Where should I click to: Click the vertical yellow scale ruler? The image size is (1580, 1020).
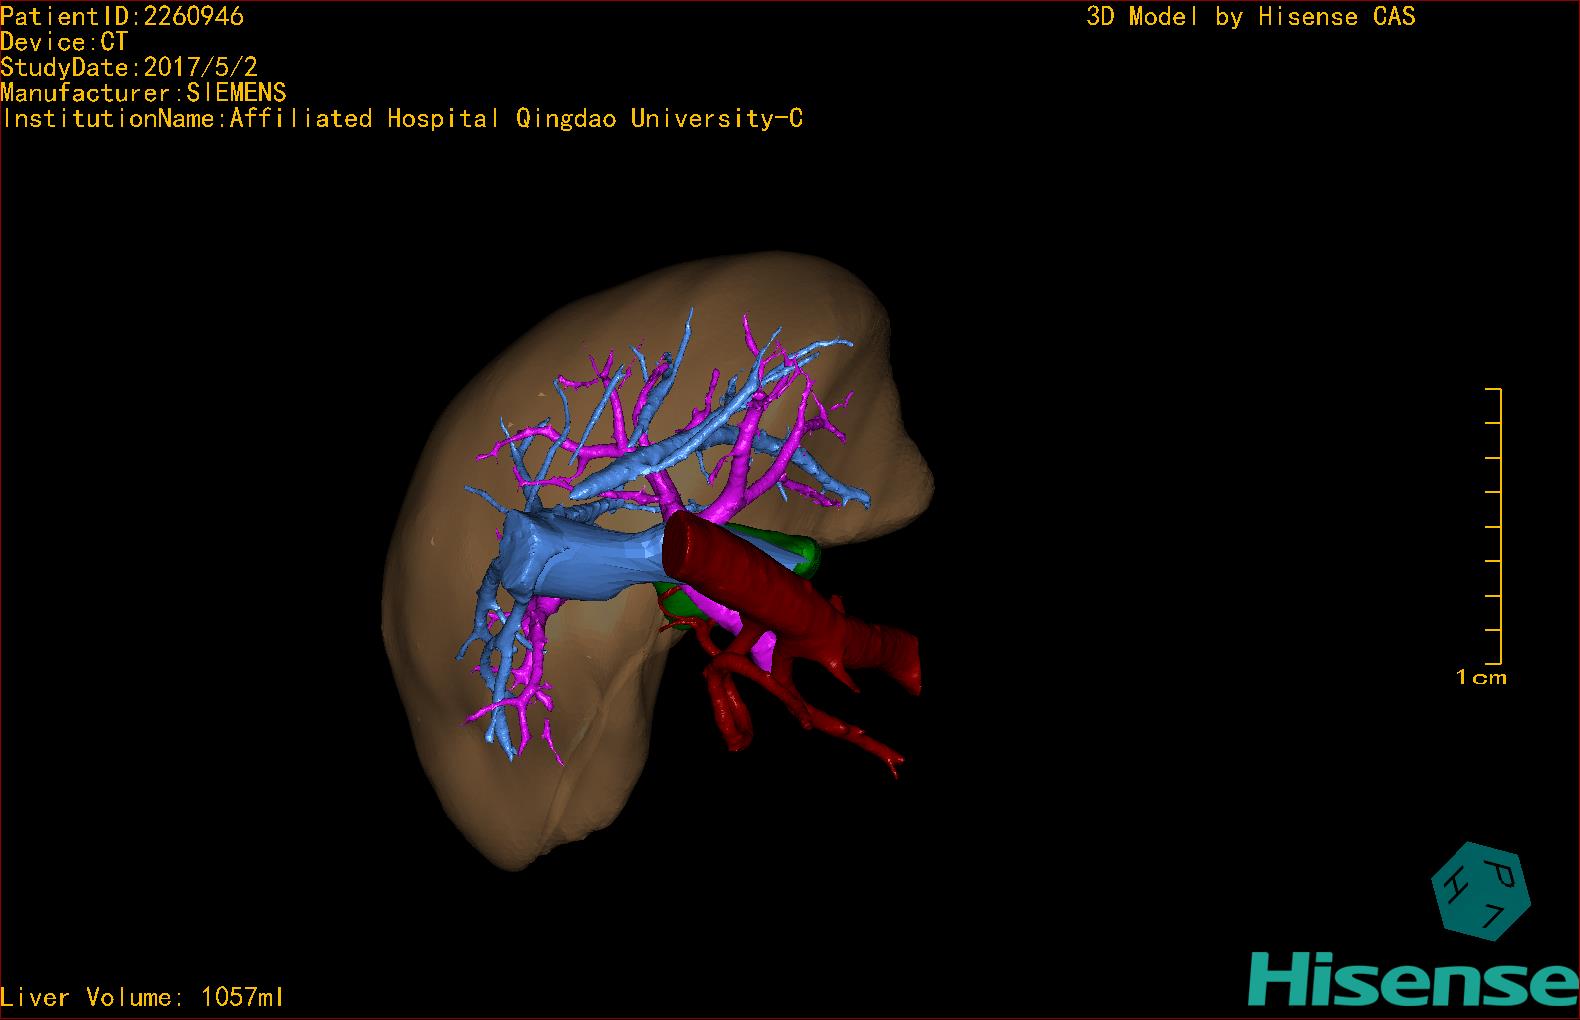tap(1499, 526)
